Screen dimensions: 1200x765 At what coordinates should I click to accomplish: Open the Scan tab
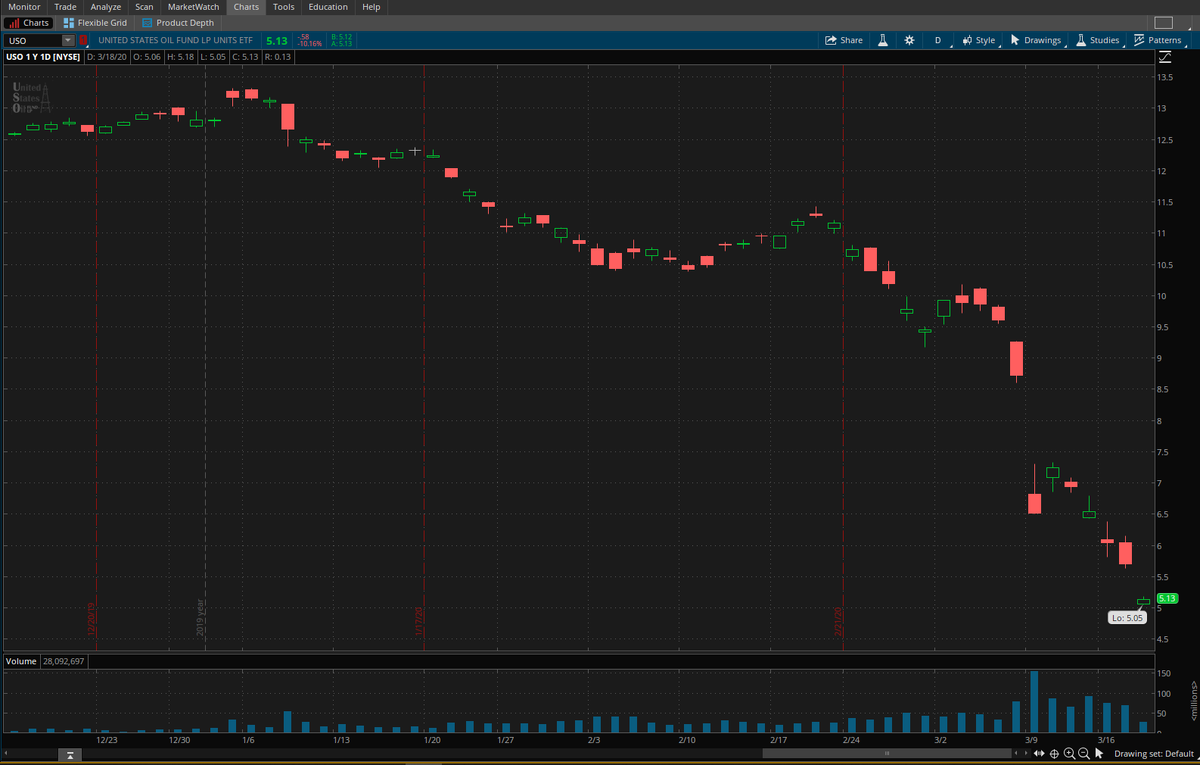144,7
